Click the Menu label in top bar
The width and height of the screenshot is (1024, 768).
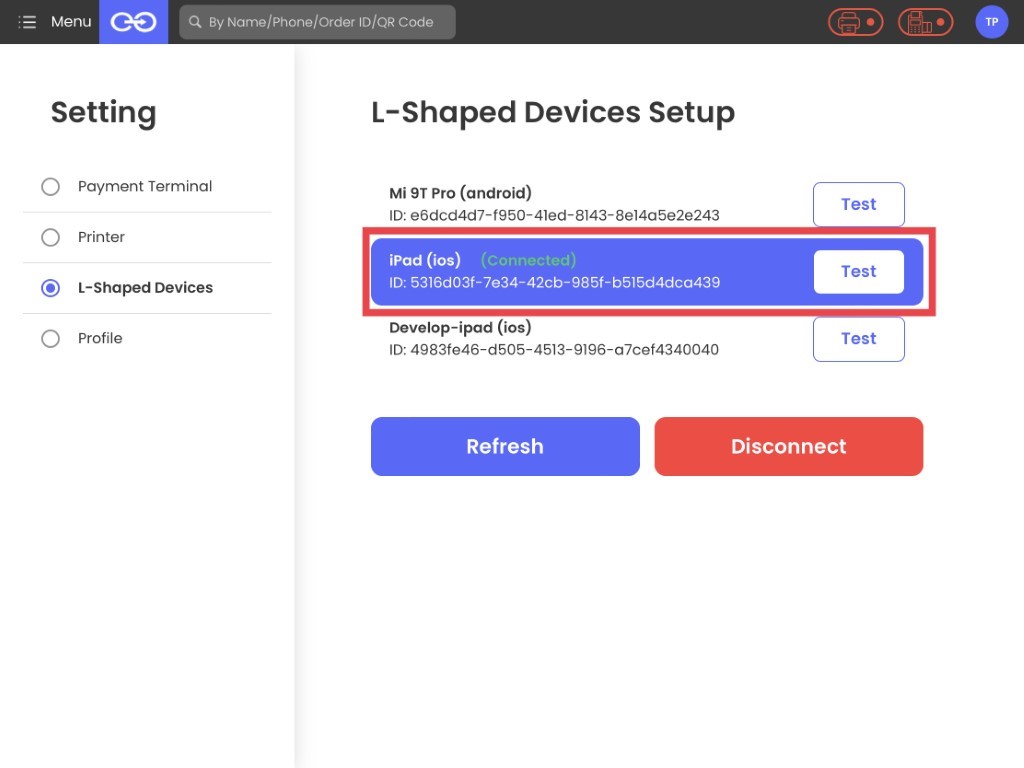pyautogui.click(x=71, y=22)
